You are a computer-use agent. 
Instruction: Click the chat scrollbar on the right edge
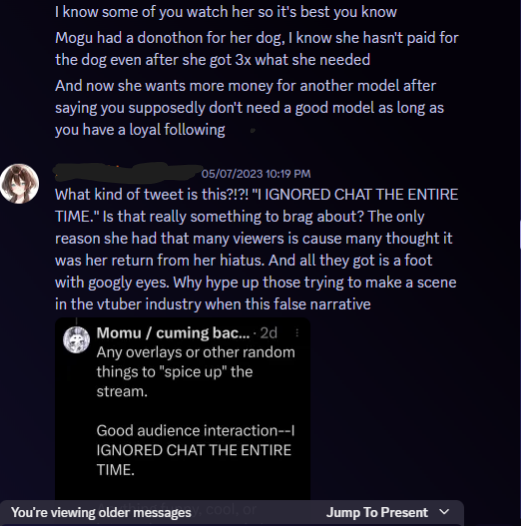pos(520,235)
